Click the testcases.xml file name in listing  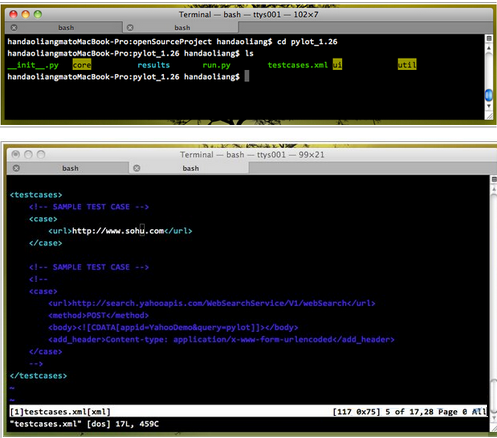(298, 65)
